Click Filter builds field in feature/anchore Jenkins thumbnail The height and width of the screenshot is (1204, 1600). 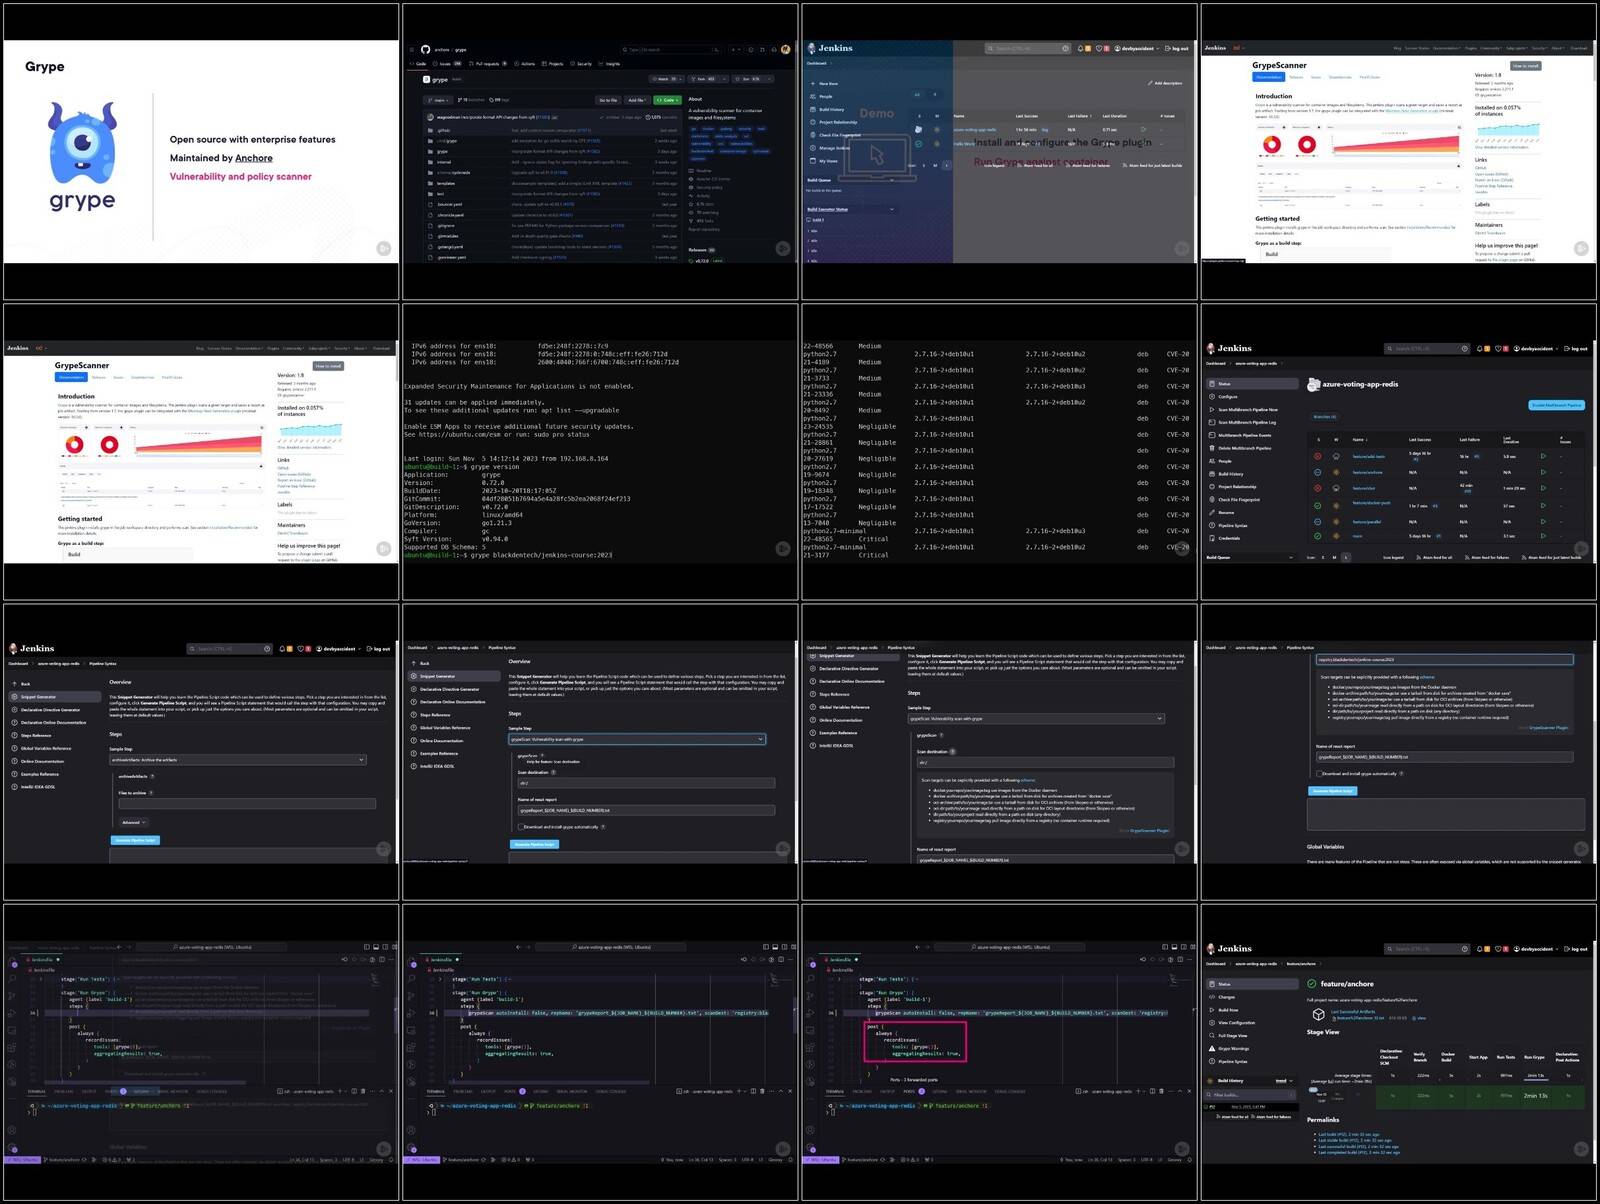coord(1250,1095)
